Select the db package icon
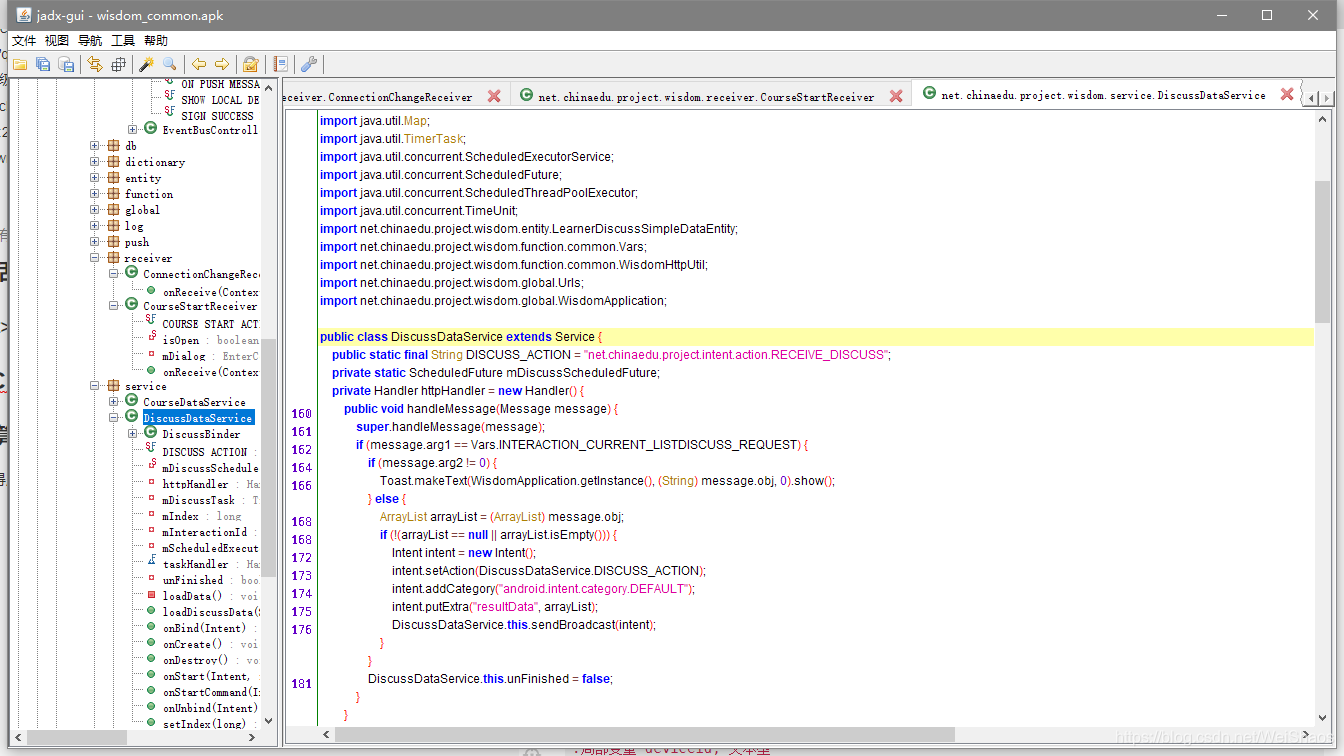 113,146
